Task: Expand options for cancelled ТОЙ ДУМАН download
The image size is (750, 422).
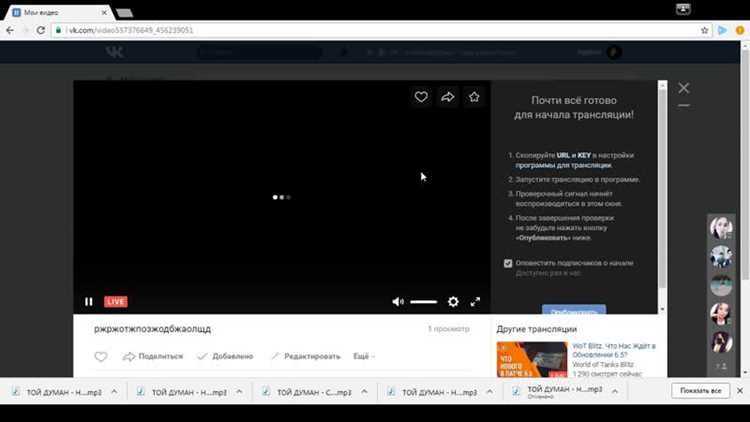Action: [x=615, y=391]
